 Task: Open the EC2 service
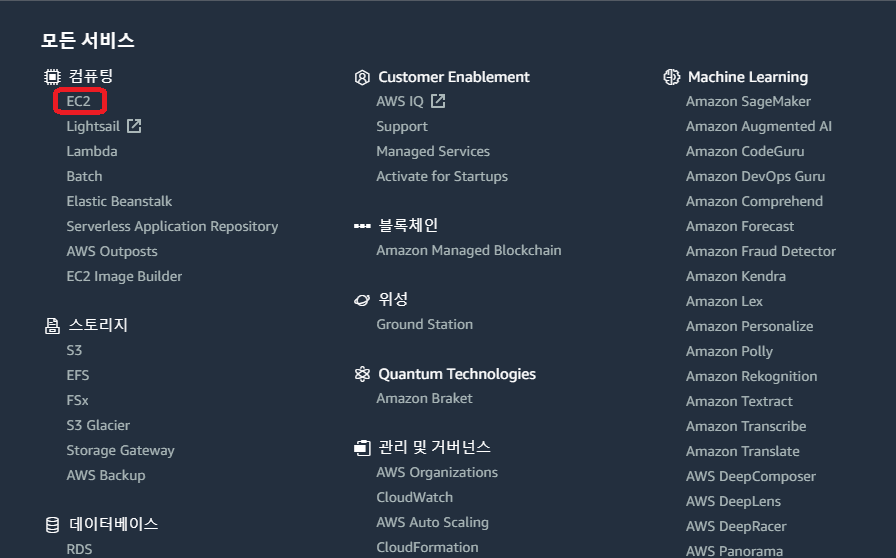pyautogui.click(x=79, y=101)
